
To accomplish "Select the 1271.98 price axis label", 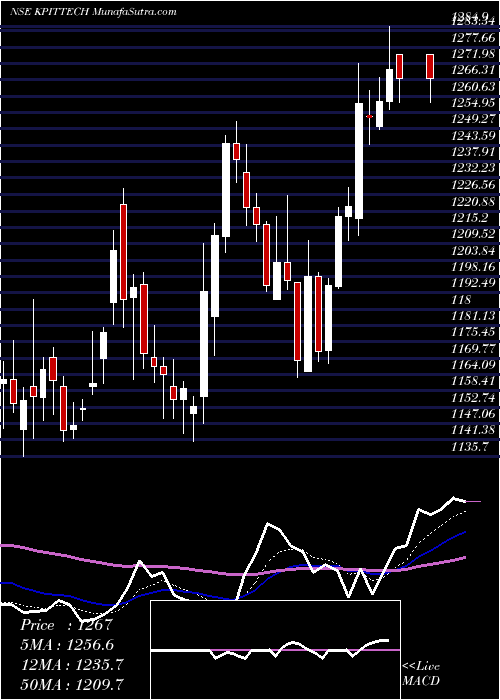I will pyautogui.click(x=473, y=54).
